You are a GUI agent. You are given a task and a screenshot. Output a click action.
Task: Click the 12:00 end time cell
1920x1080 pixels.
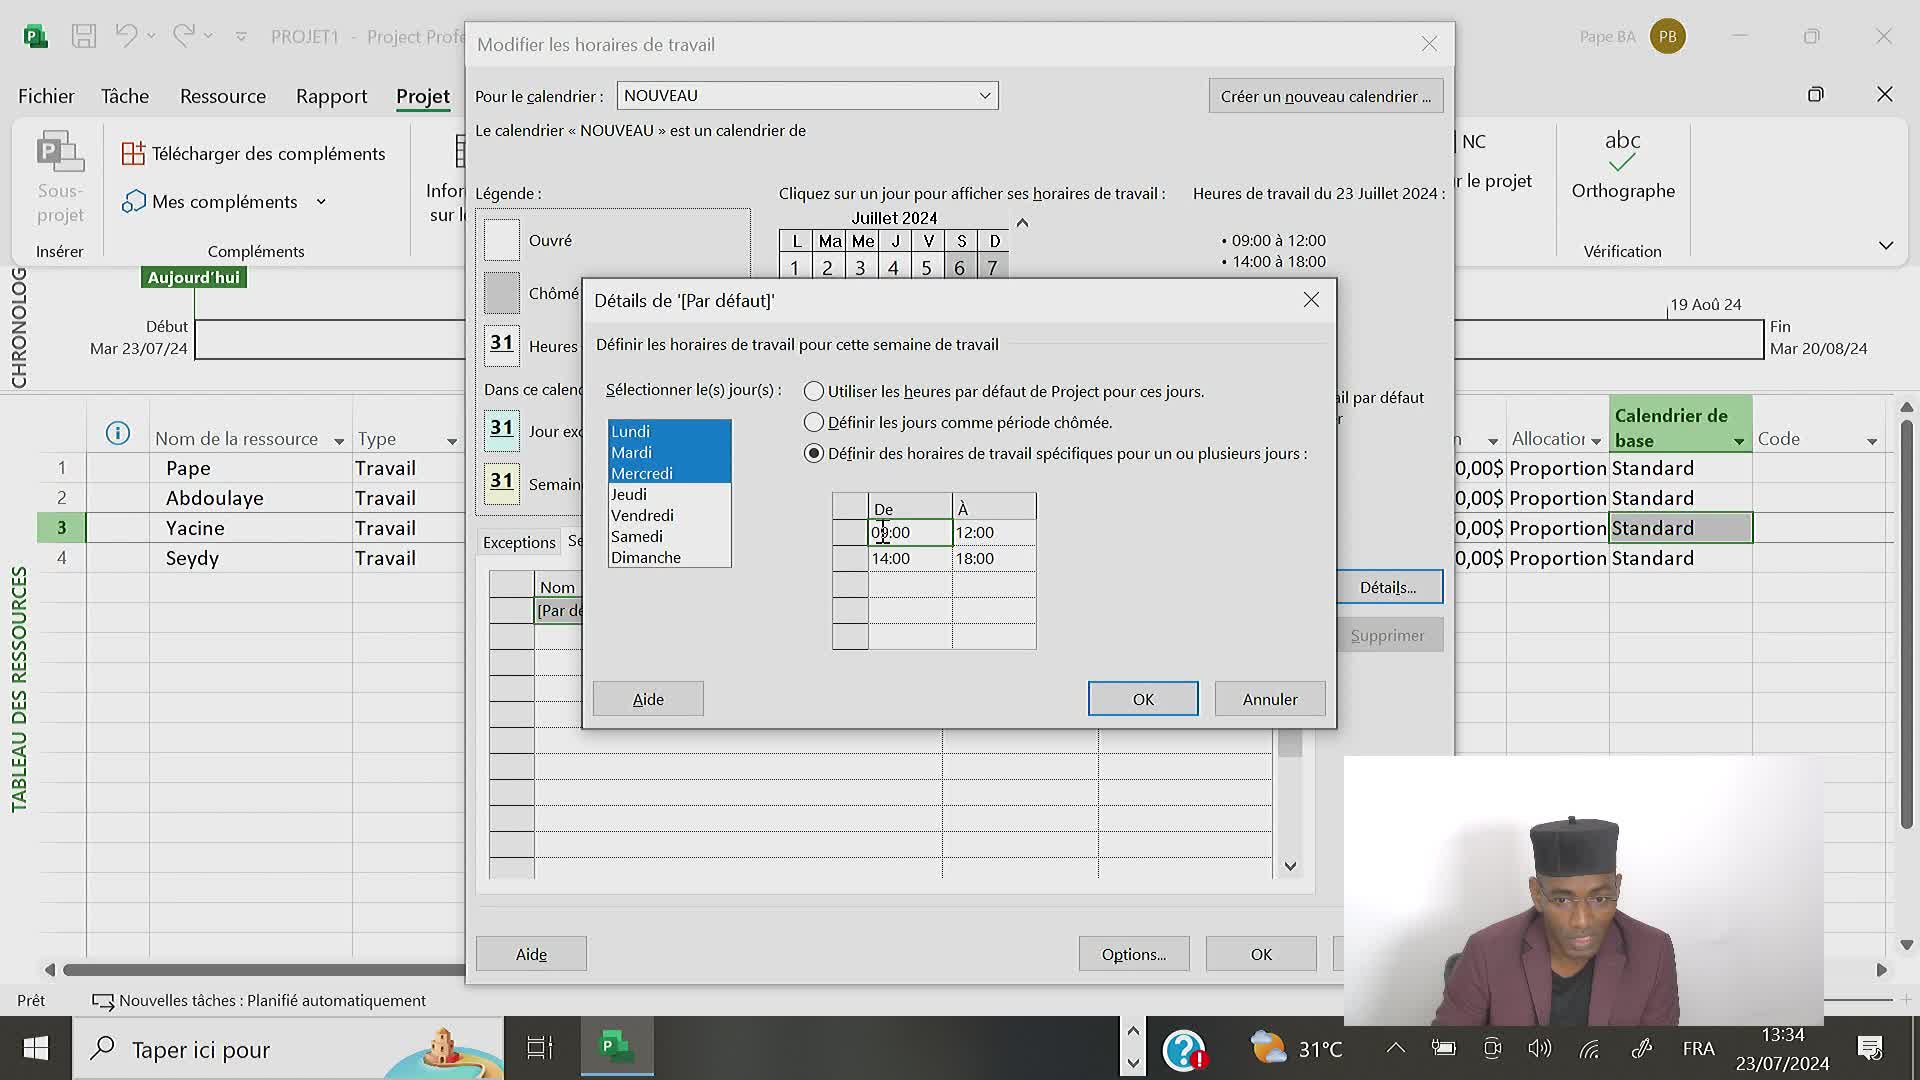pyautogui.click(x=994, y=533)
